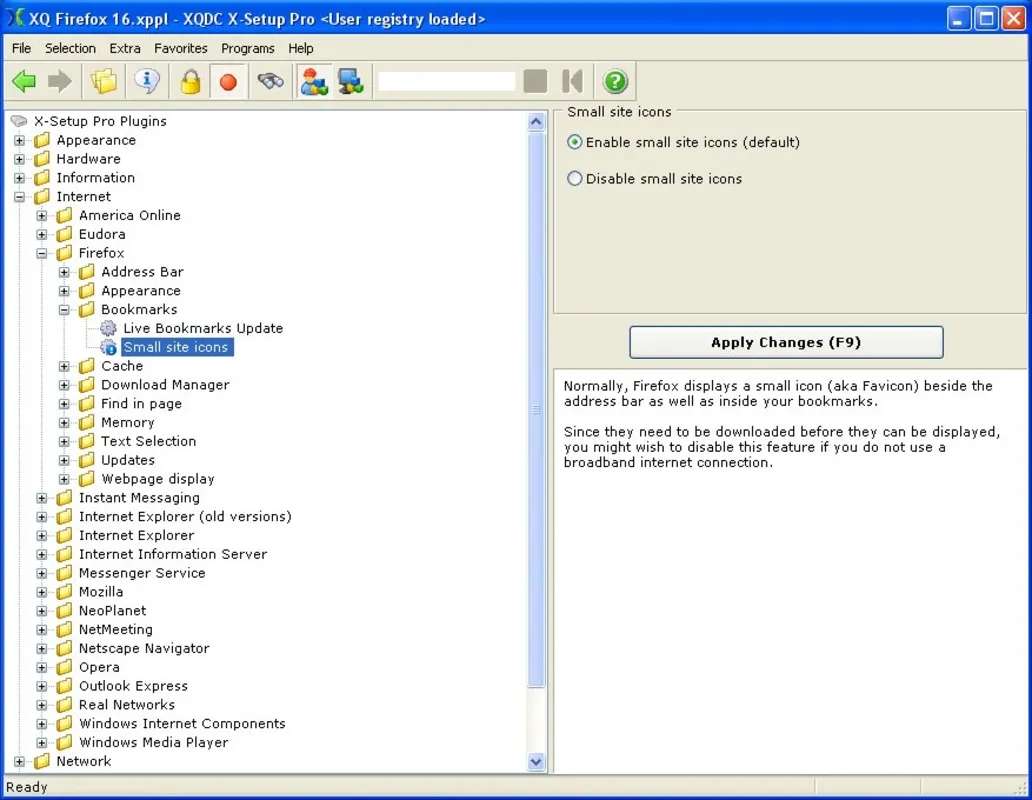Click the Firefox folder icon in tree
Viewport: 1032px width, 800px height.
(64, 253)
